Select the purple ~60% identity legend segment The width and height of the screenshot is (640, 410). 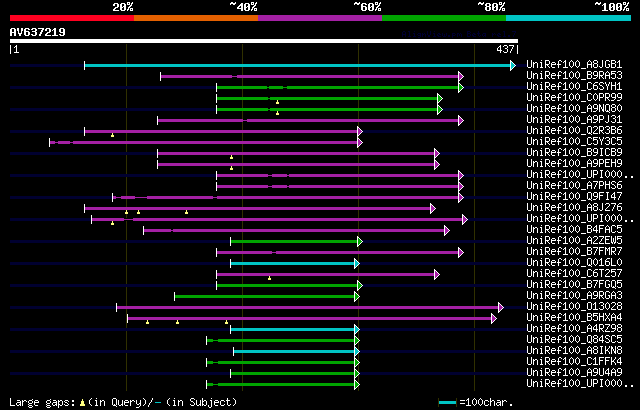pos(320,18)
